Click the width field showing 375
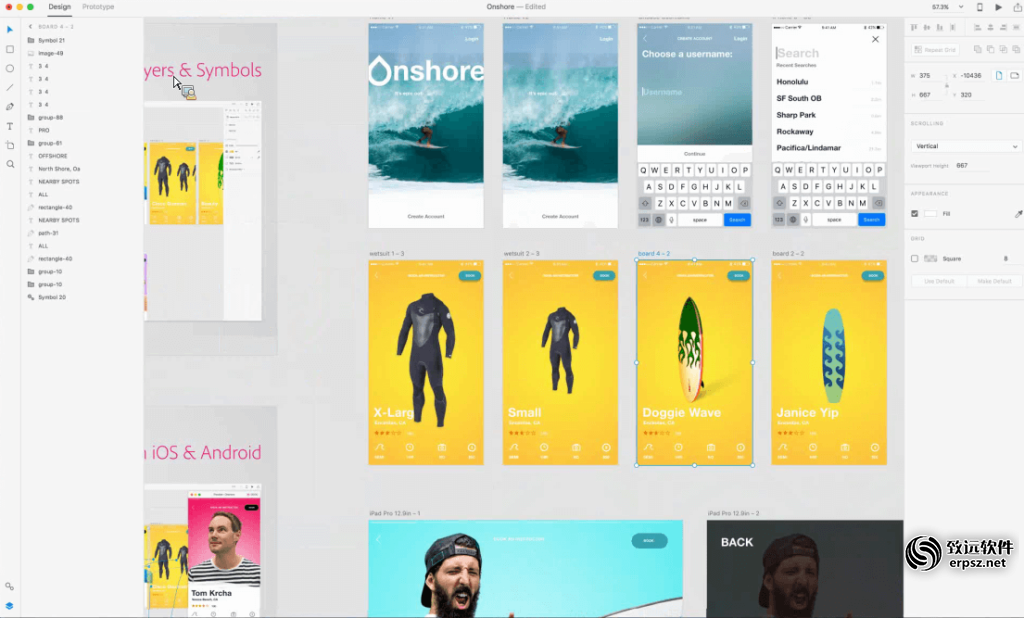1024x618 pixels. pos(930,76)
